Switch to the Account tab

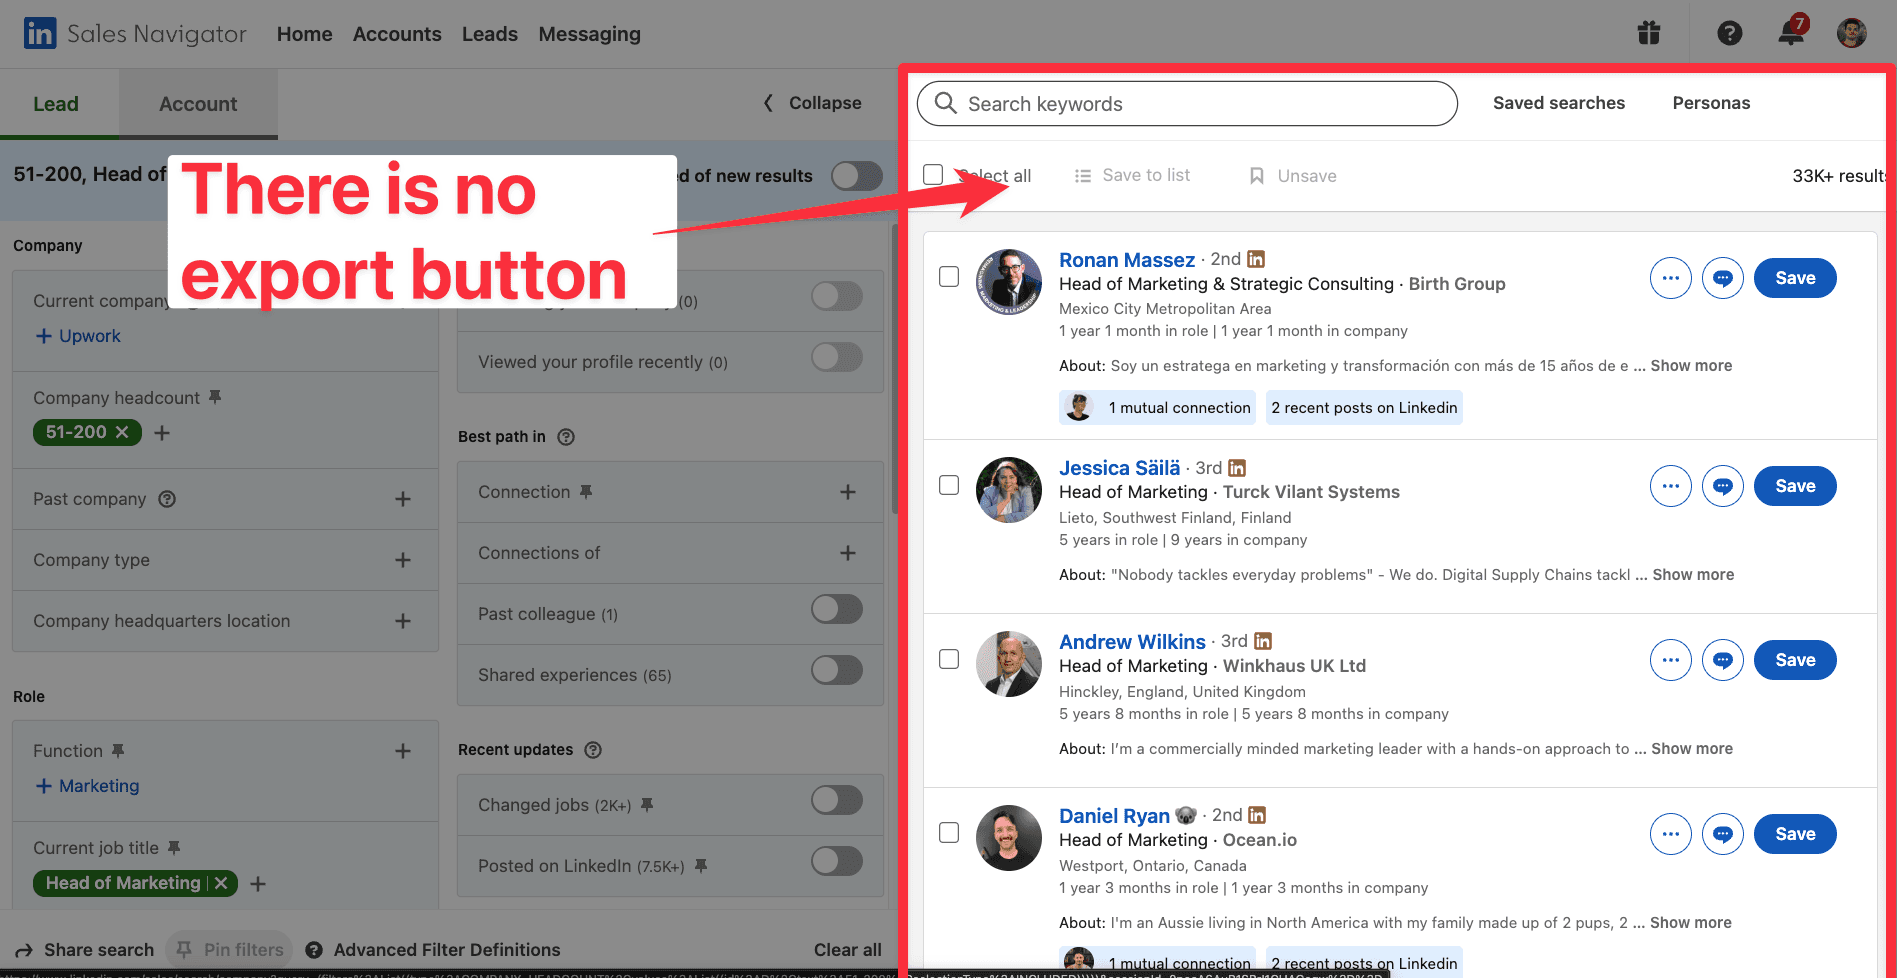point(198,103)
